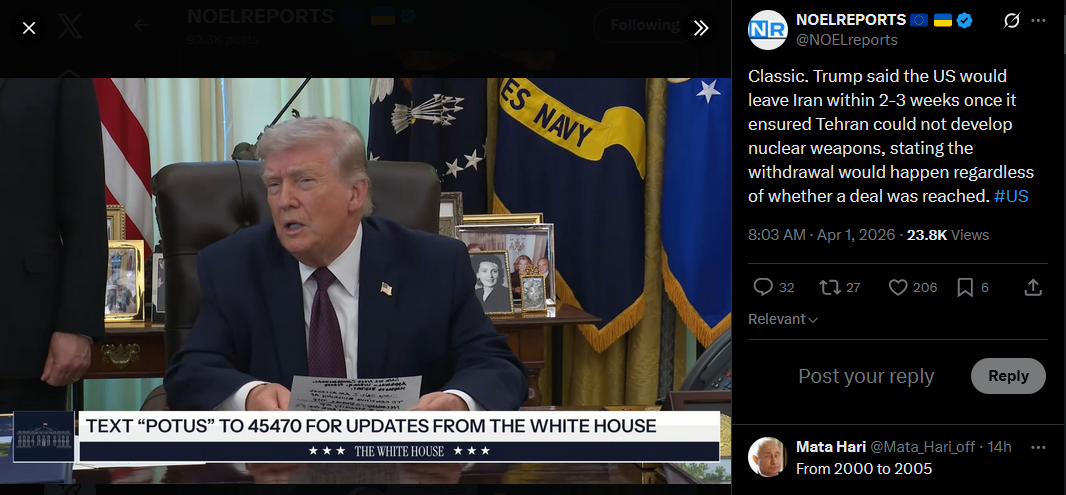Expand the Relevant sort dropdown
Image resolution: width=1066 pixels, height=495 pixels.
tap(783, 319)
